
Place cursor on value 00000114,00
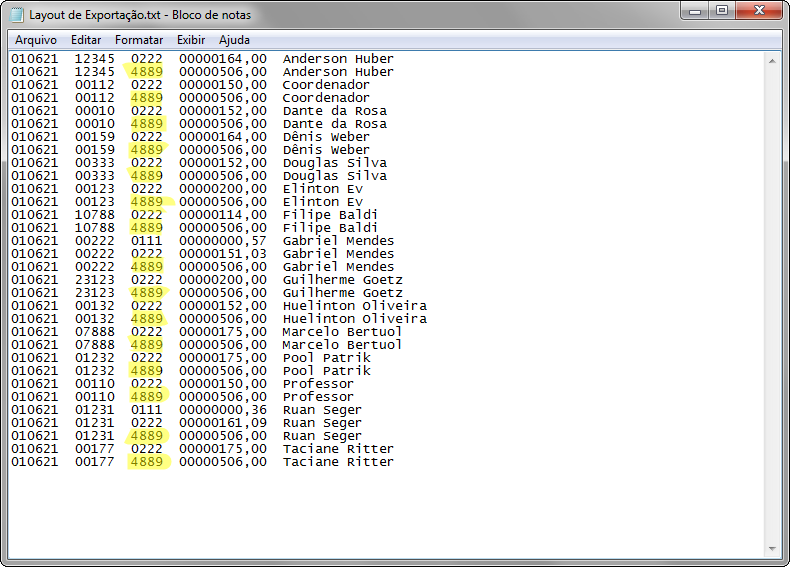click(223, 215)
